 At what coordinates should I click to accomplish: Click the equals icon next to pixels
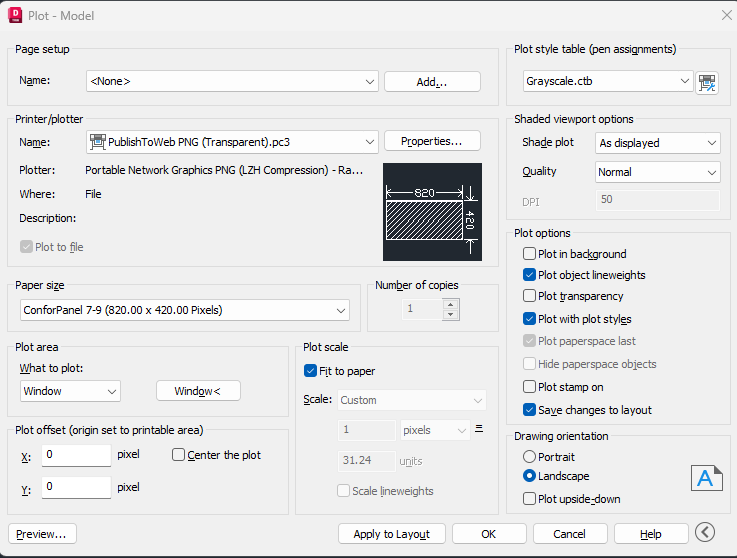479,428
